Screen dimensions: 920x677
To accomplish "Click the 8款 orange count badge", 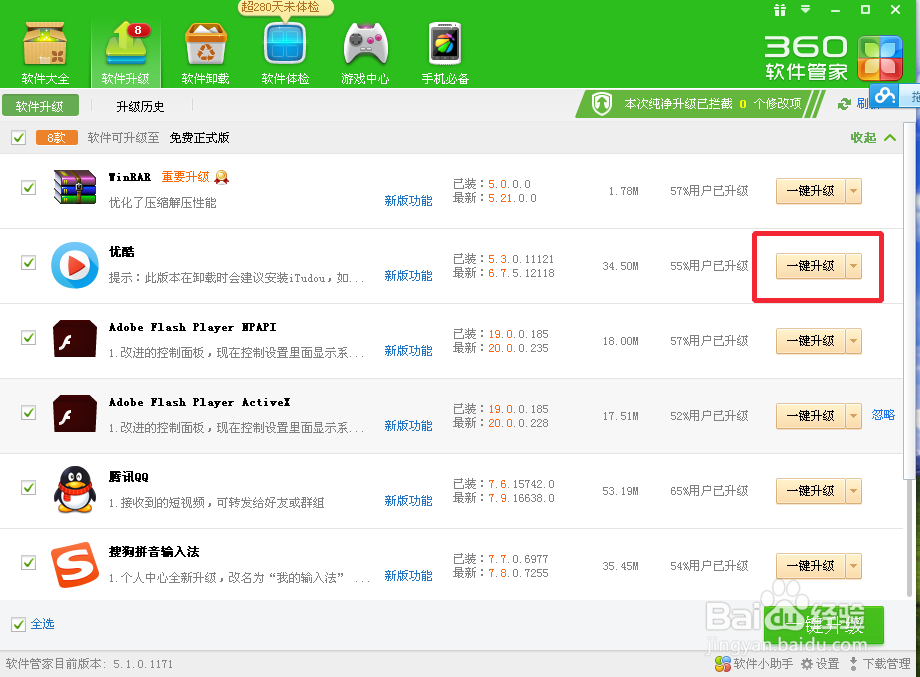I will click(x=56, y=138).
